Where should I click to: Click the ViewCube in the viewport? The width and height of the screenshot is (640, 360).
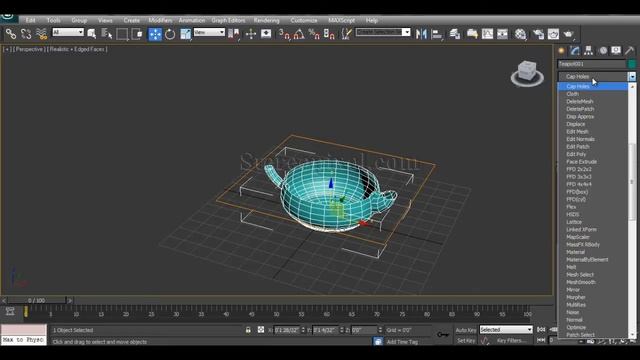(527, 73)
